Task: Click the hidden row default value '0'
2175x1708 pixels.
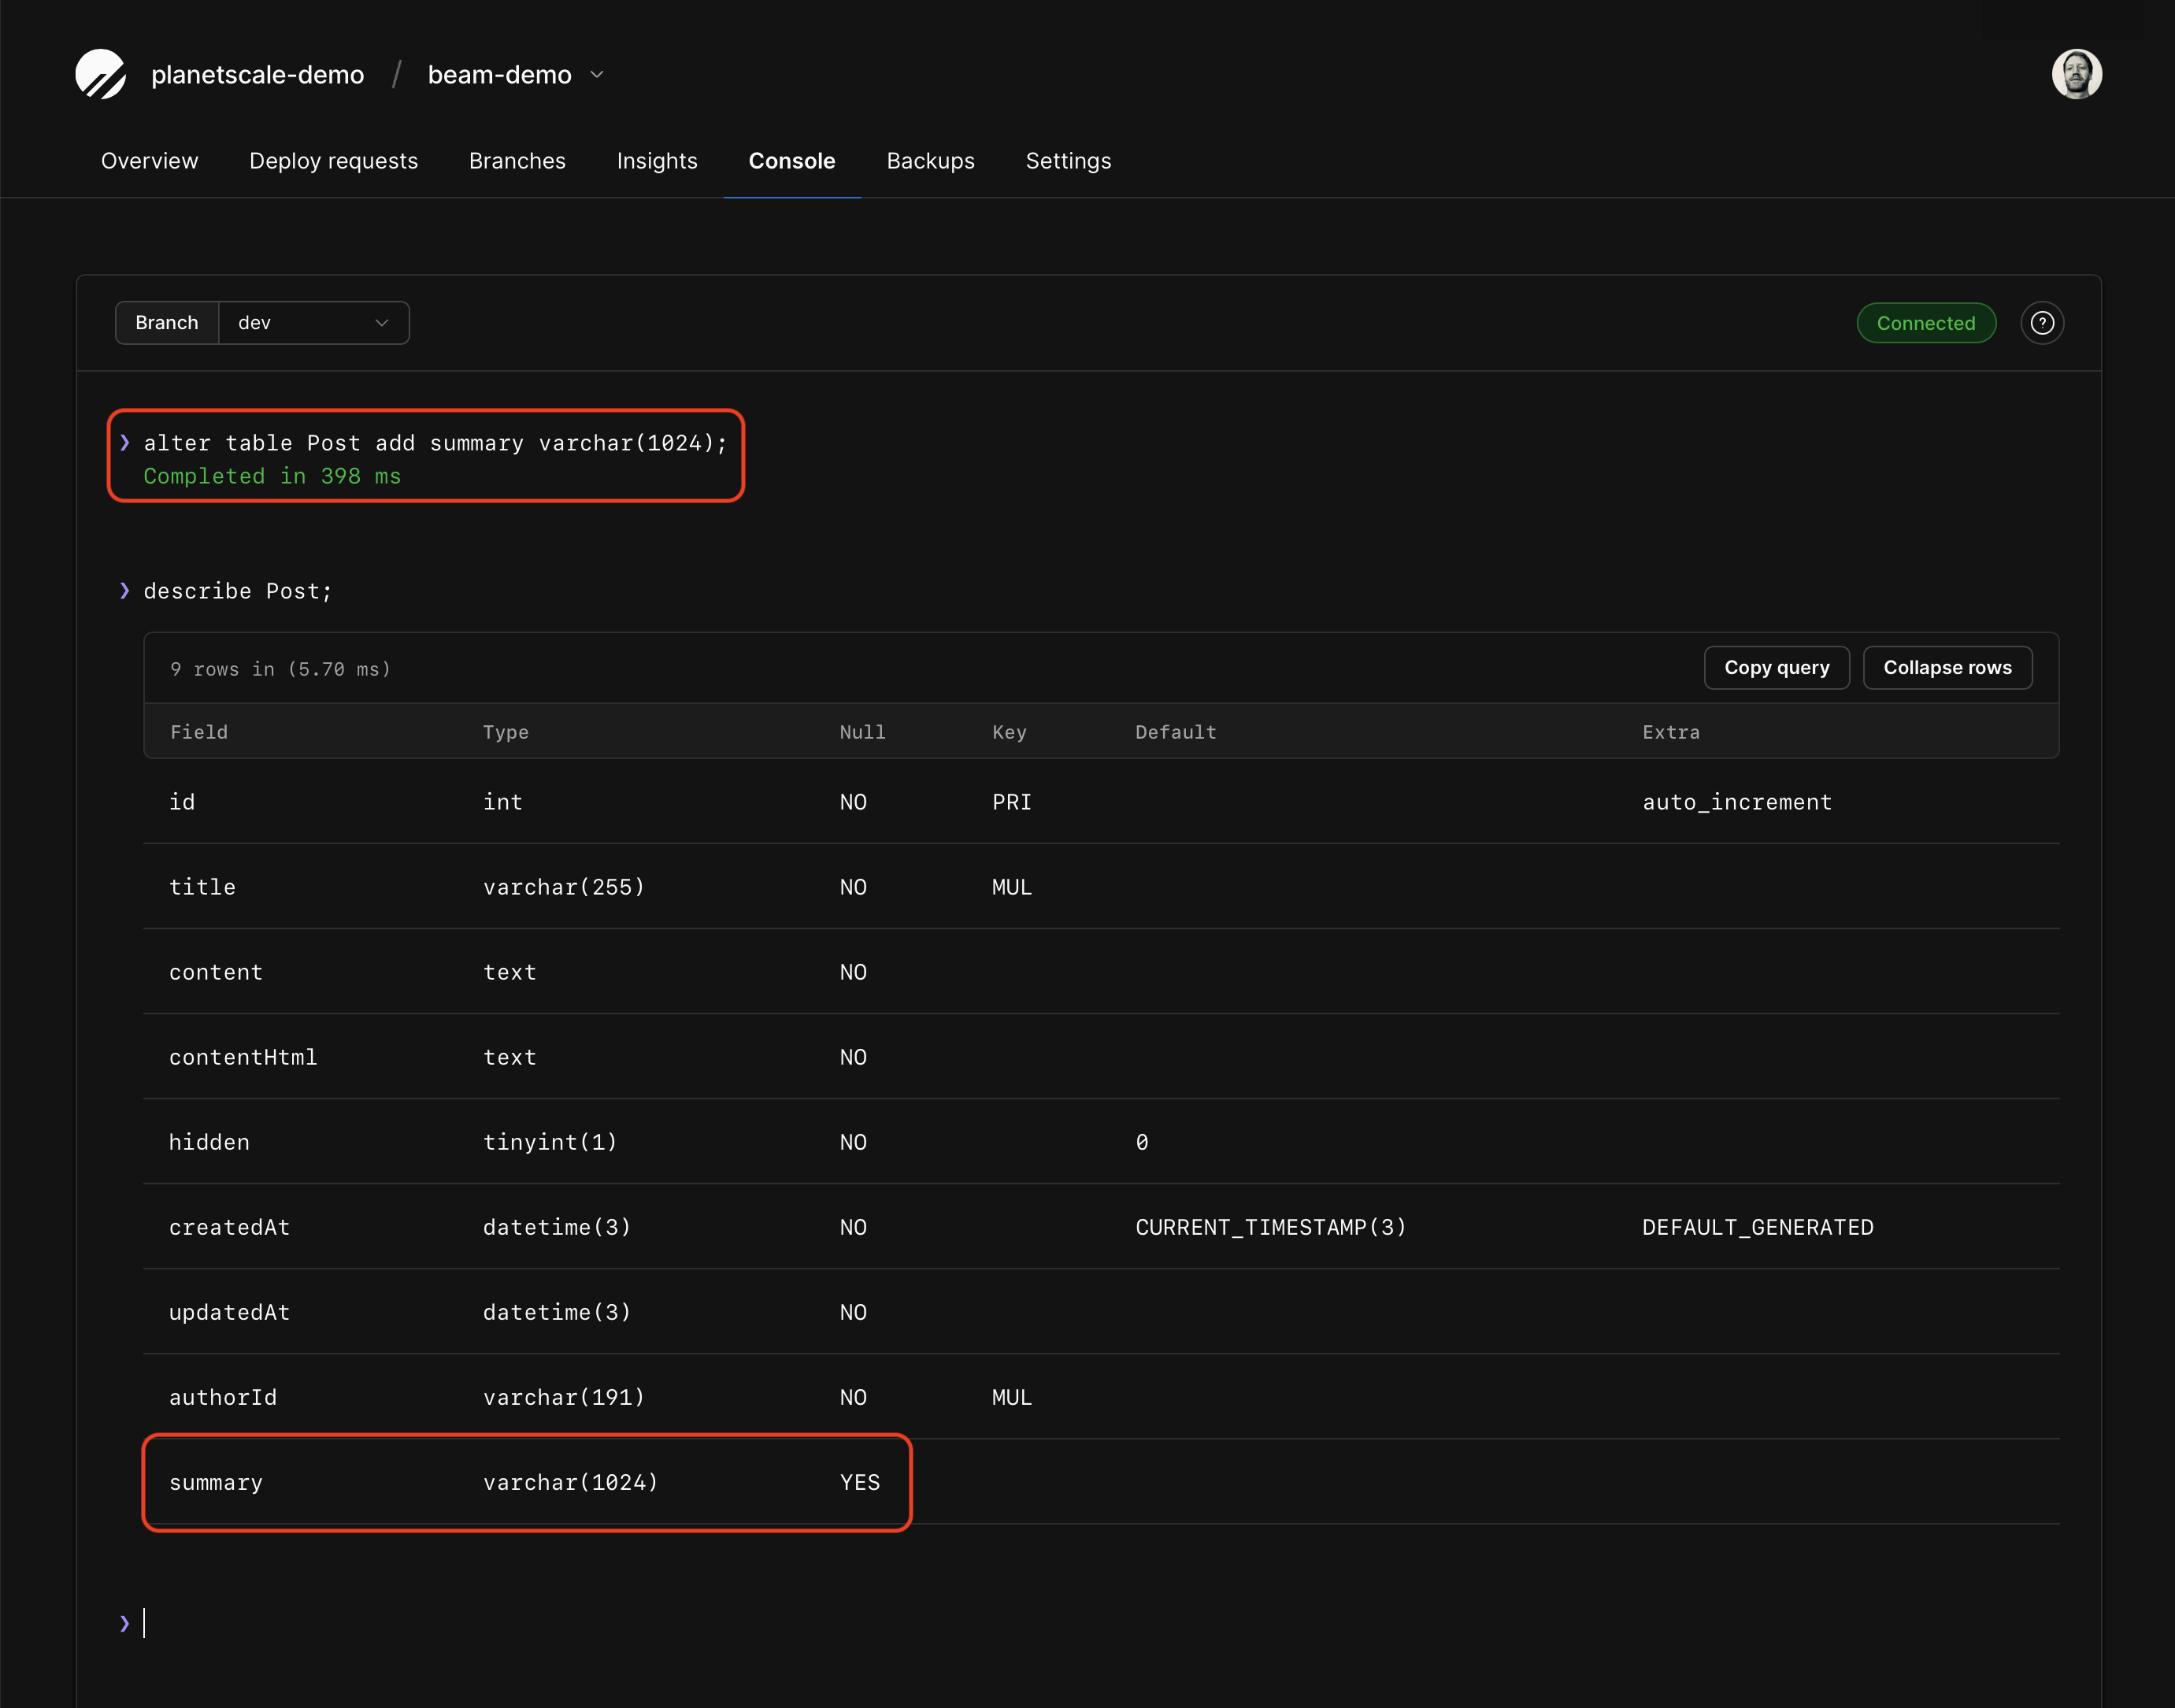Action: pos(1142,1142)
